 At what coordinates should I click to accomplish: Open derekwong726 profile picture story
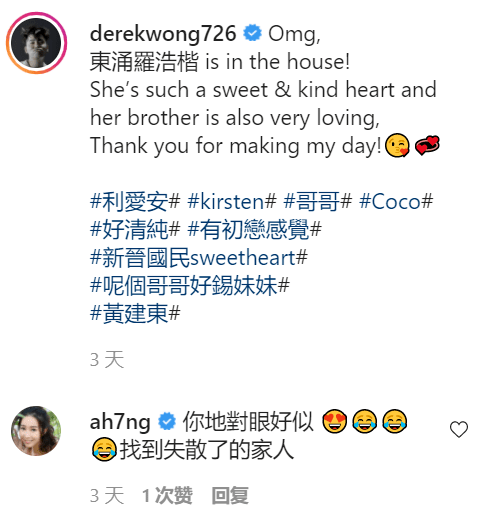tap(36, 43)
